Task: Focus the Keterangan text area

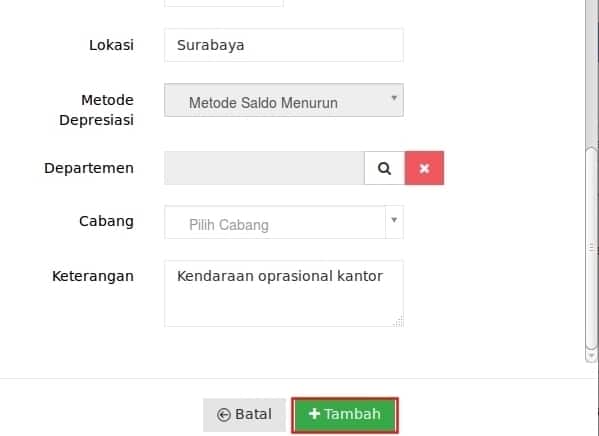Action: [284, 293]
